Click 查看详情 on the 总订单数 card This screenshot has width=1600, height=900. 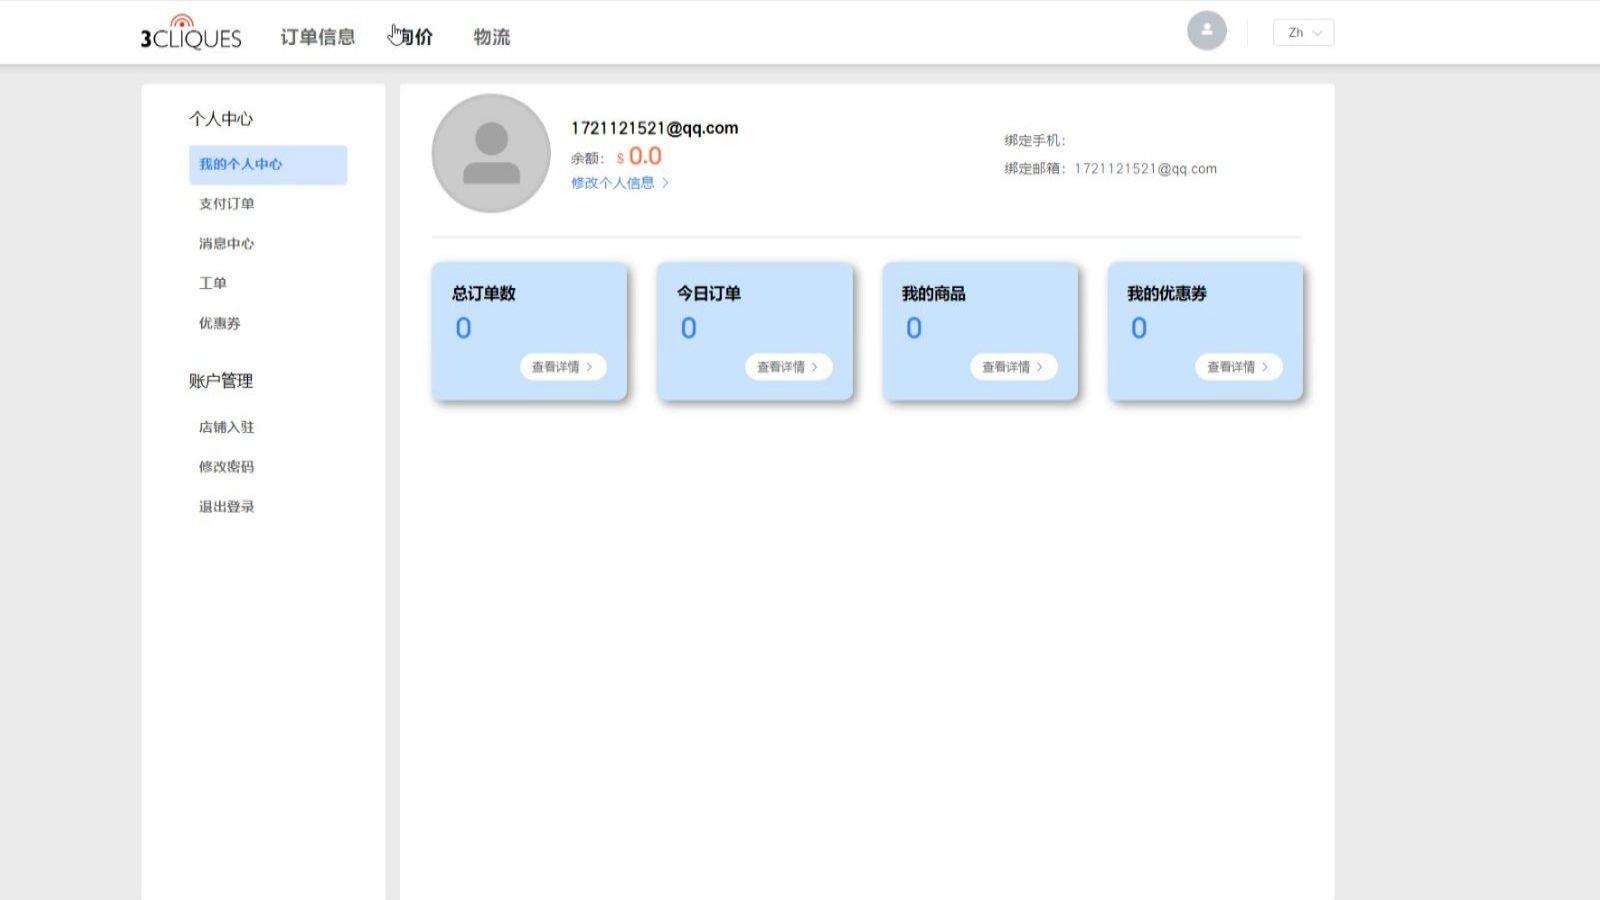point(562,367)
